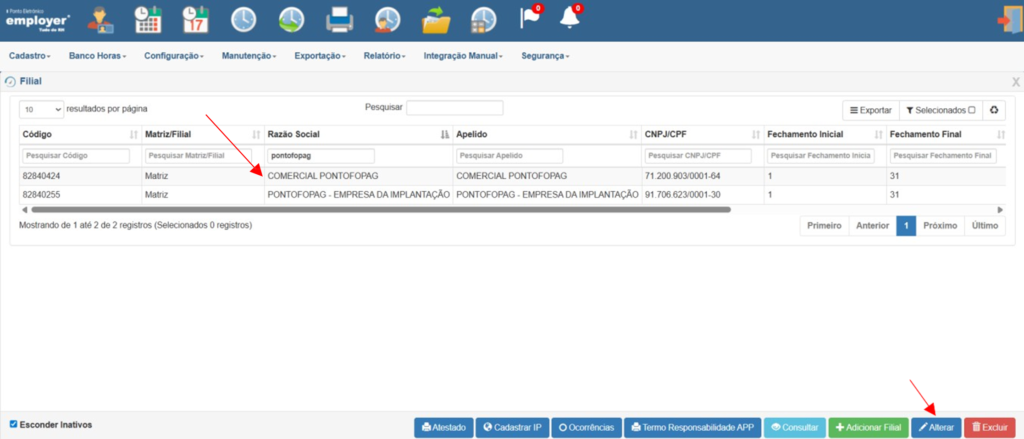Go to the Último page
The height and width of the screenshot is (439, 1024).
point(985,225)
